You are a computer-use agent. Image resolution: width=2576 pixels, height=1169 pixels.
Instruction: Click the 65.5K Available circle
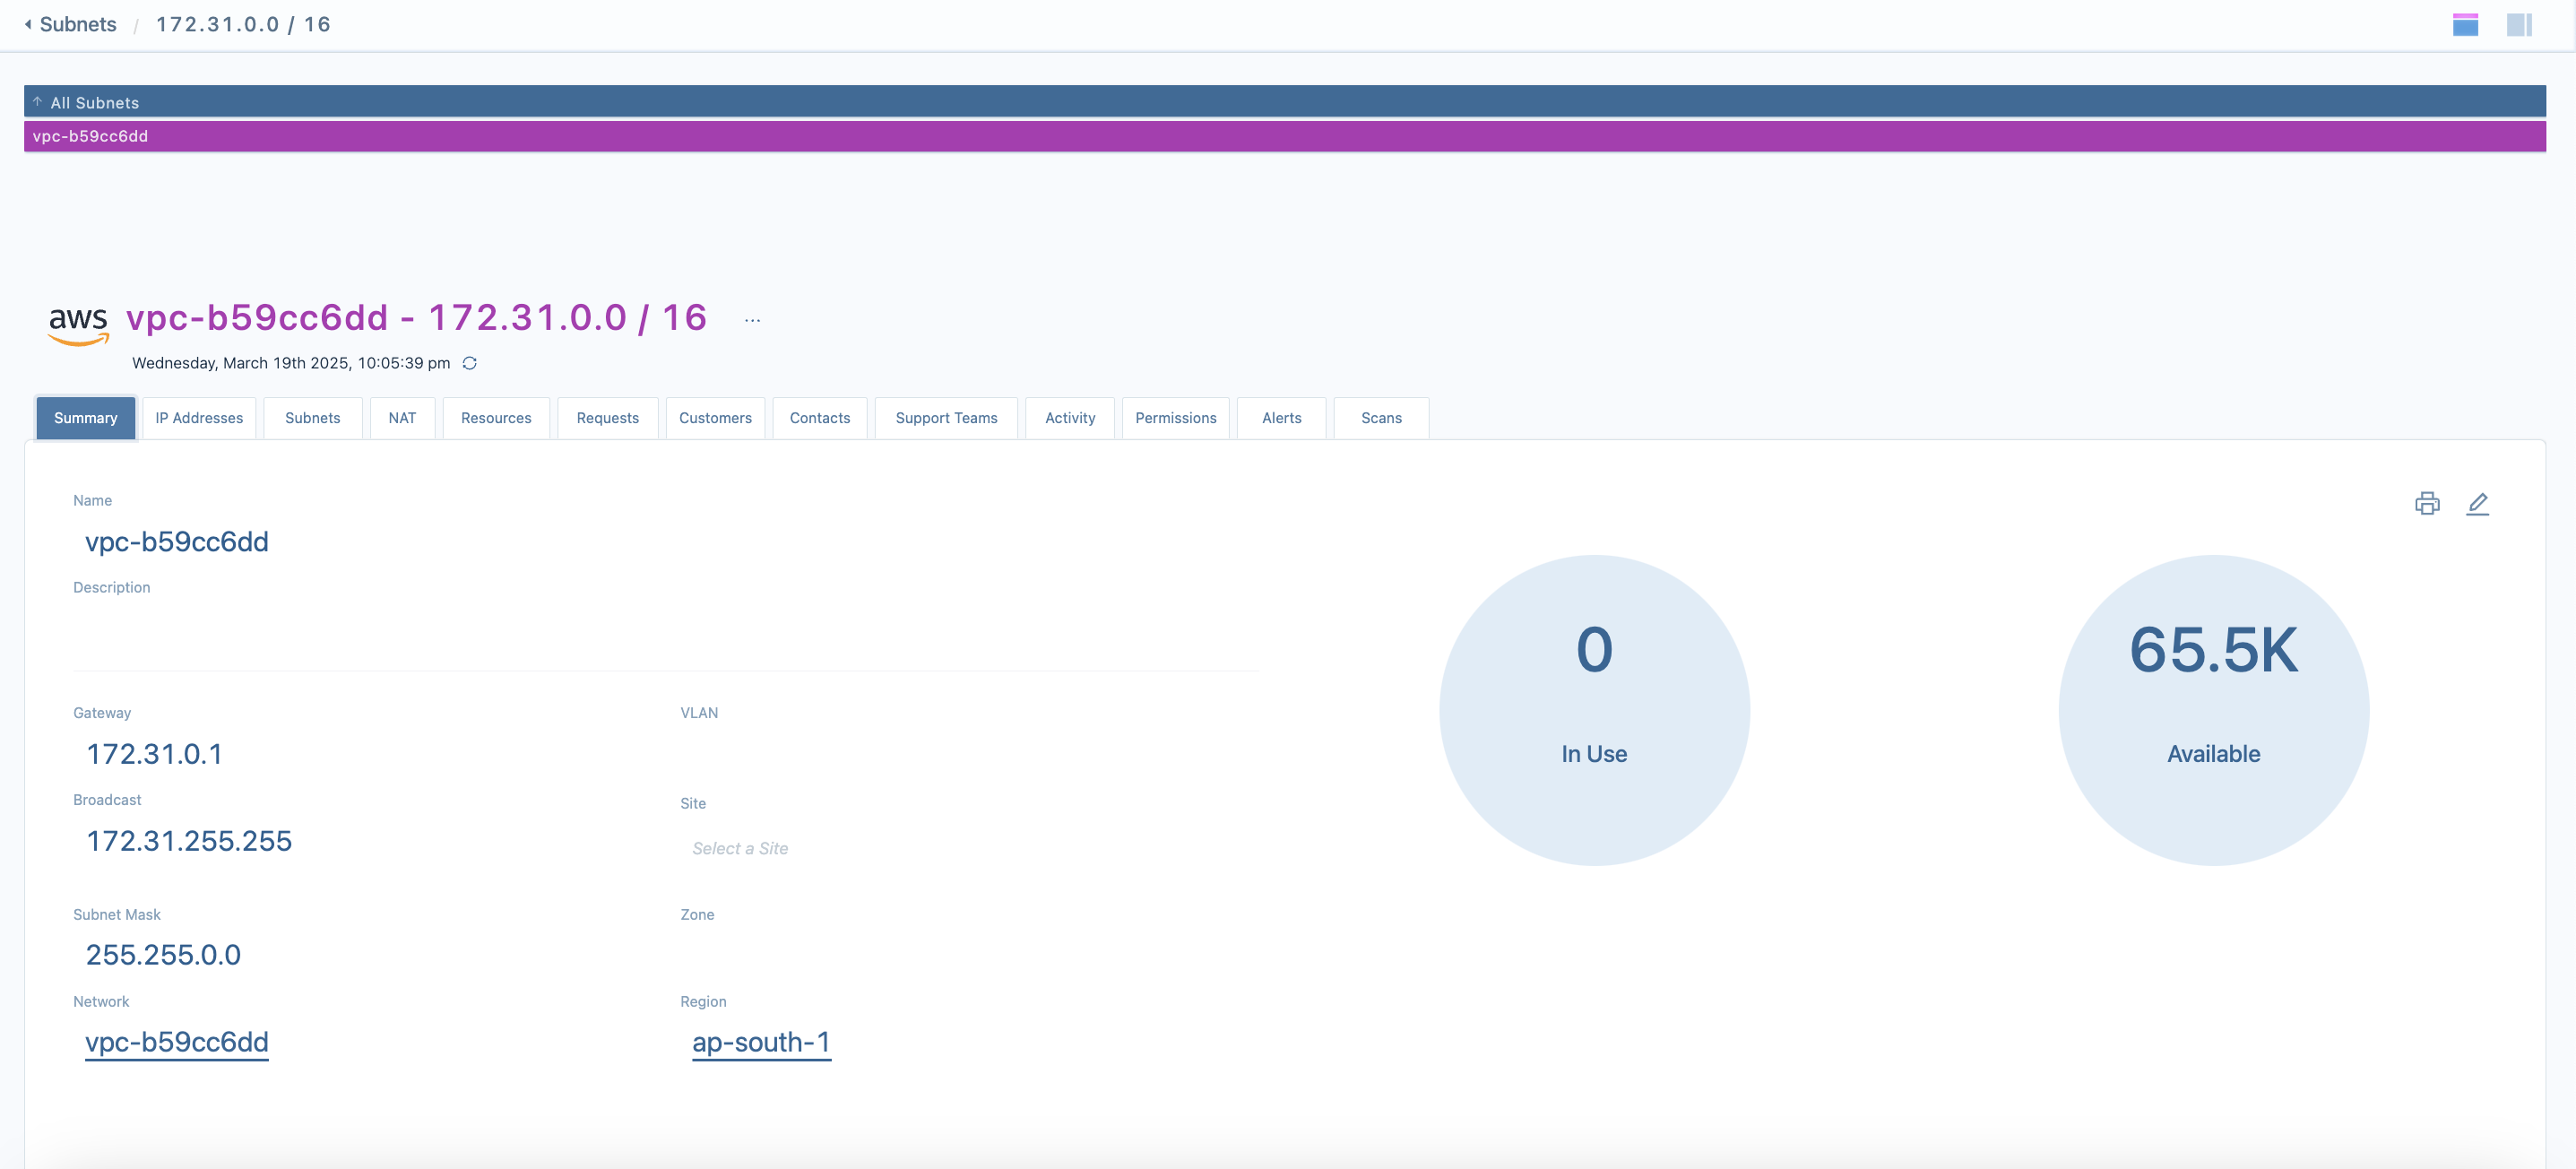coord(2213,710)
